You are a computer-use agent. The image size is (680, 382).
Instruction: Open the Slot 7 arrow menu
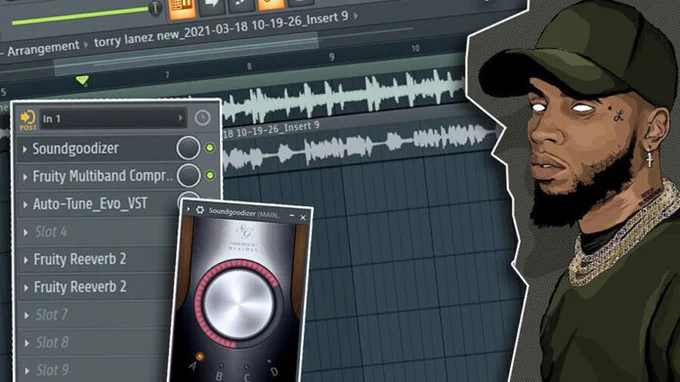(x=26, y=315)
